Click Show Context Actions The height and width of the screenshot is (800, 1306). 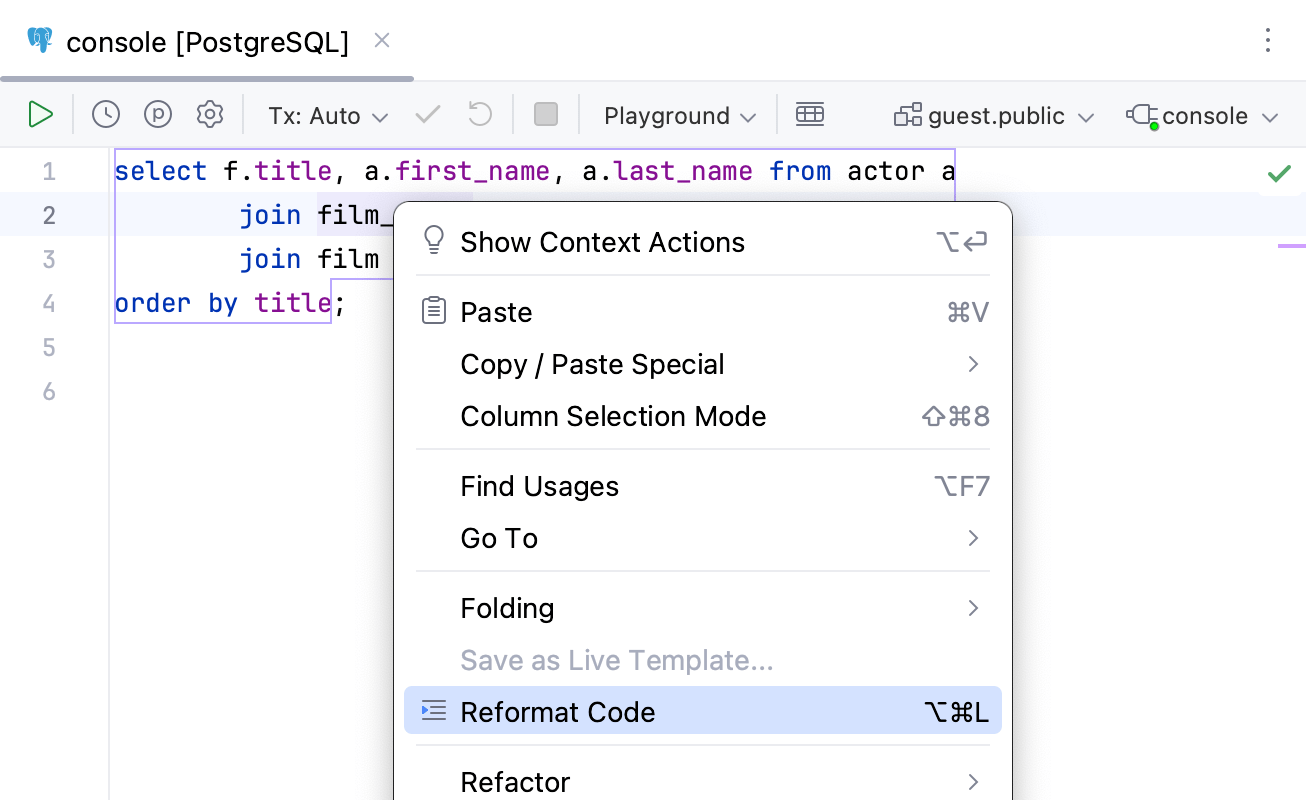[x=602, y=242]
